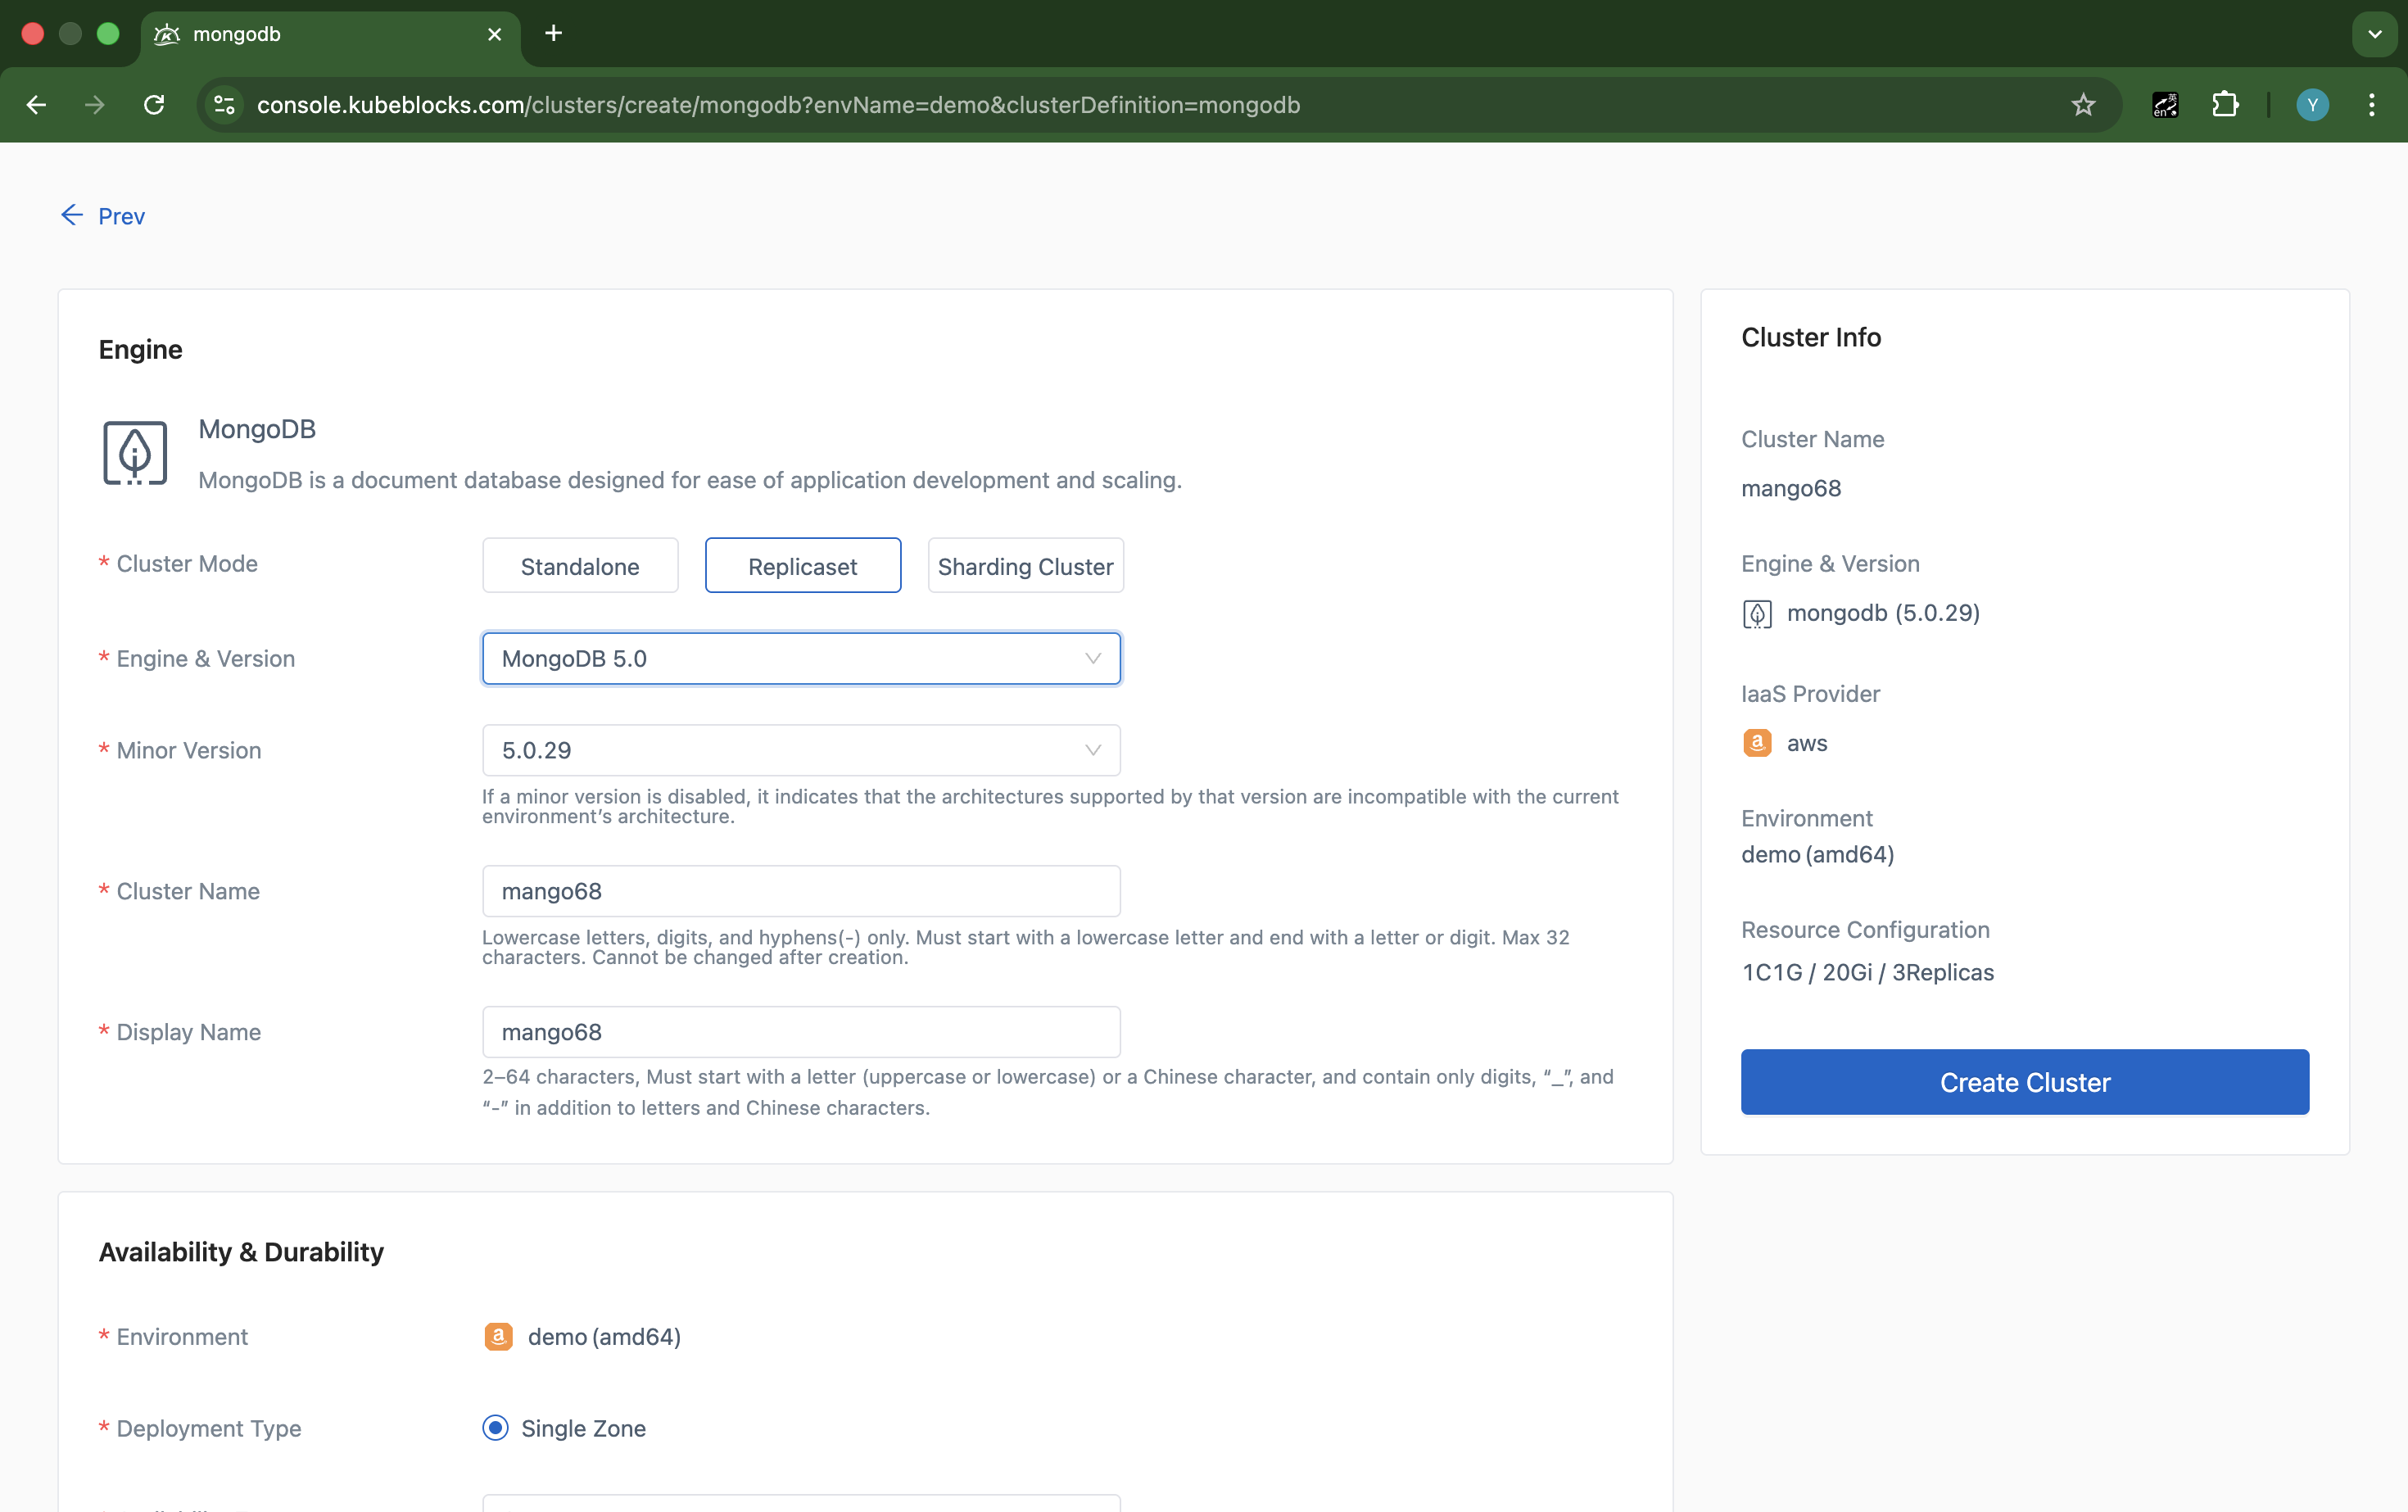2408x1512 pixels.
Task: Click the bookmark star in the address bar
Action: click(2083, 104)
